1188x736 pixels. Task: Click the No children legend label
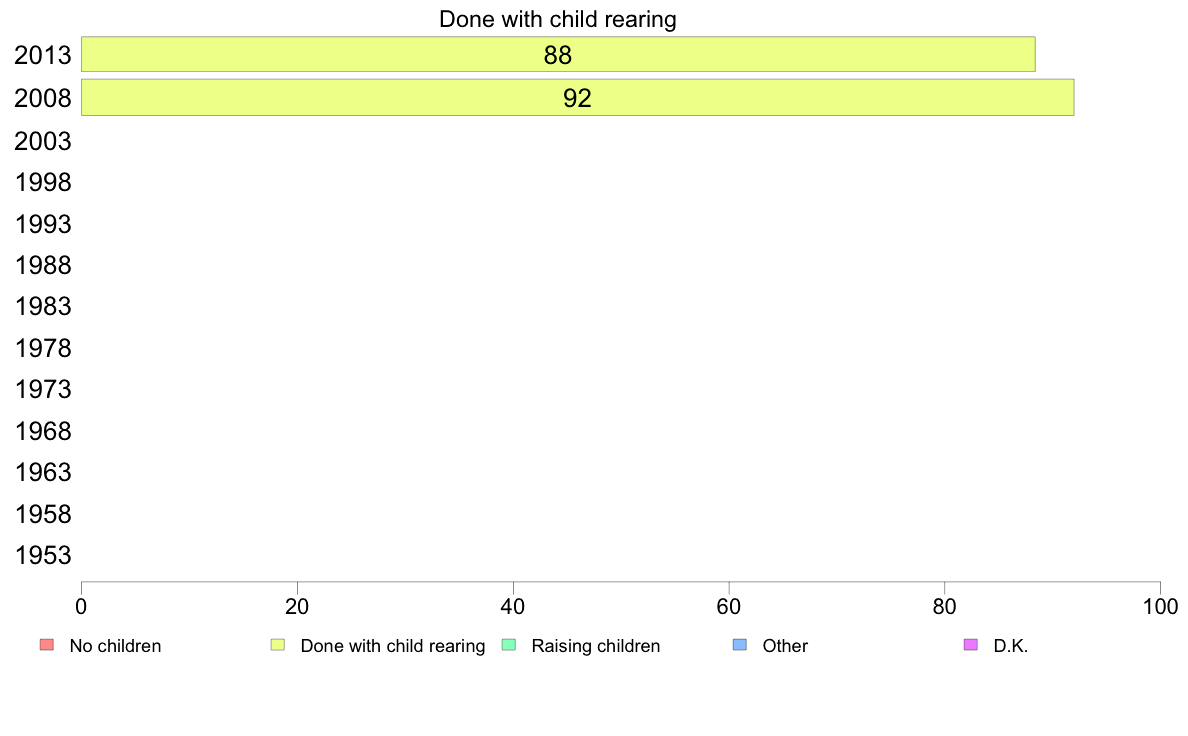pyautogui.click(x=115, y=646)
